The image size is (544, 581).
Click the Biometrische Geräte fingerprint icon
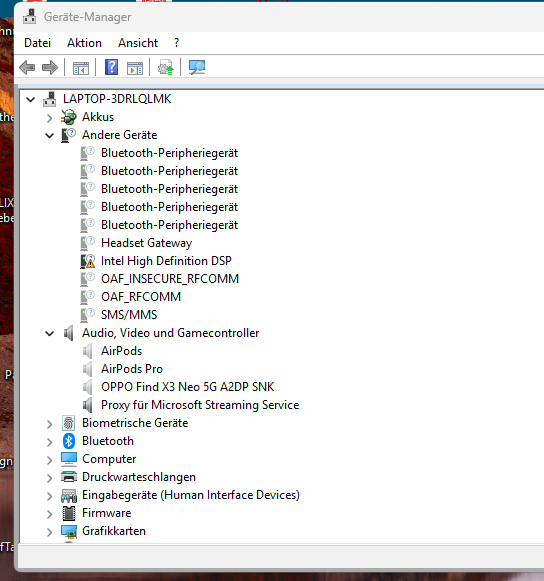tap(69, 423)
